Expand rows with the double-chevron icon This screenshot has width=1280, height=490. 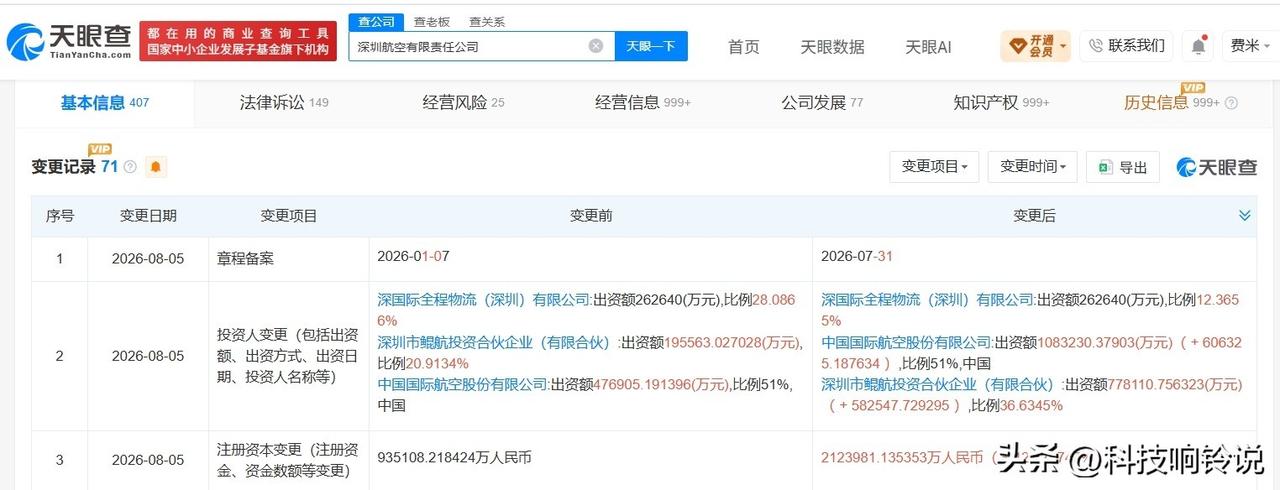tap(1245, 215)
